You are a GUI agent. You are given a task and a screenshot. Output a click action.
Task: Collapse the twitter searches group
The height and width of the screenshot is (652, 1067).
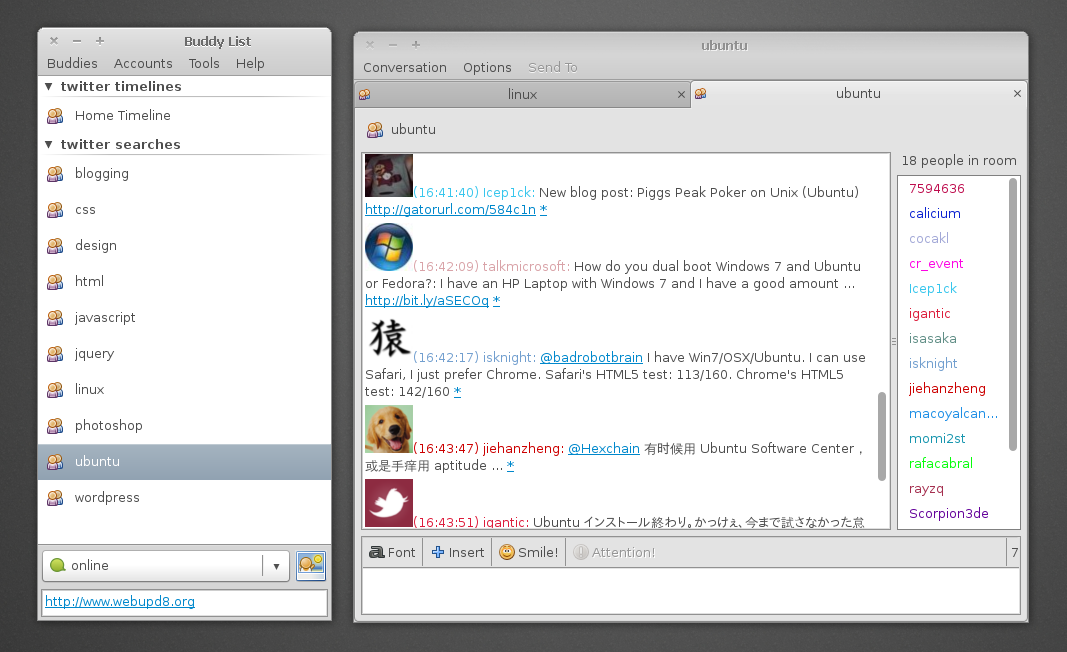[x=48, y=144]
